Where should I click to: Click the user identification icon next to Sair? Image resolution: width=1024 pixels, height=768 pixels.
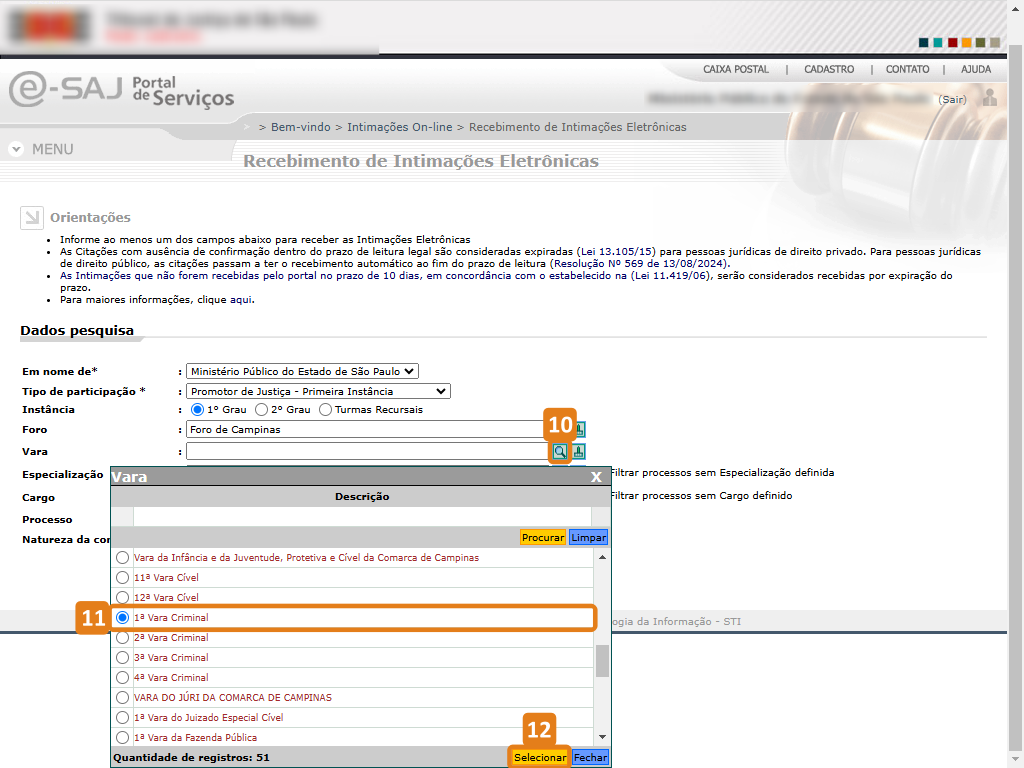(x=989, y=98)
